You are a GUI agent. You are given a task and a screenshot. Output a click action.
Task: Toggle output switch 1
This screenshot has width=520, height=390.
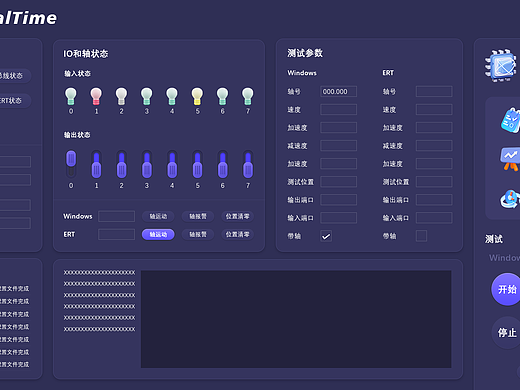(x=96, y=164)
